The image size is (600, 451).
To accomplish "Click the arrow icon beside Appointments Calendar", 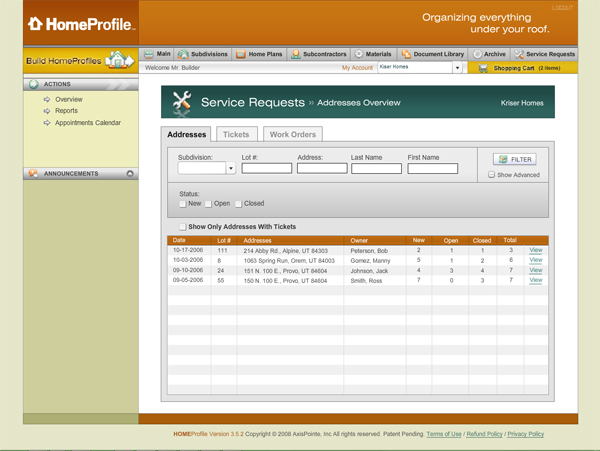I will [47, 123].
